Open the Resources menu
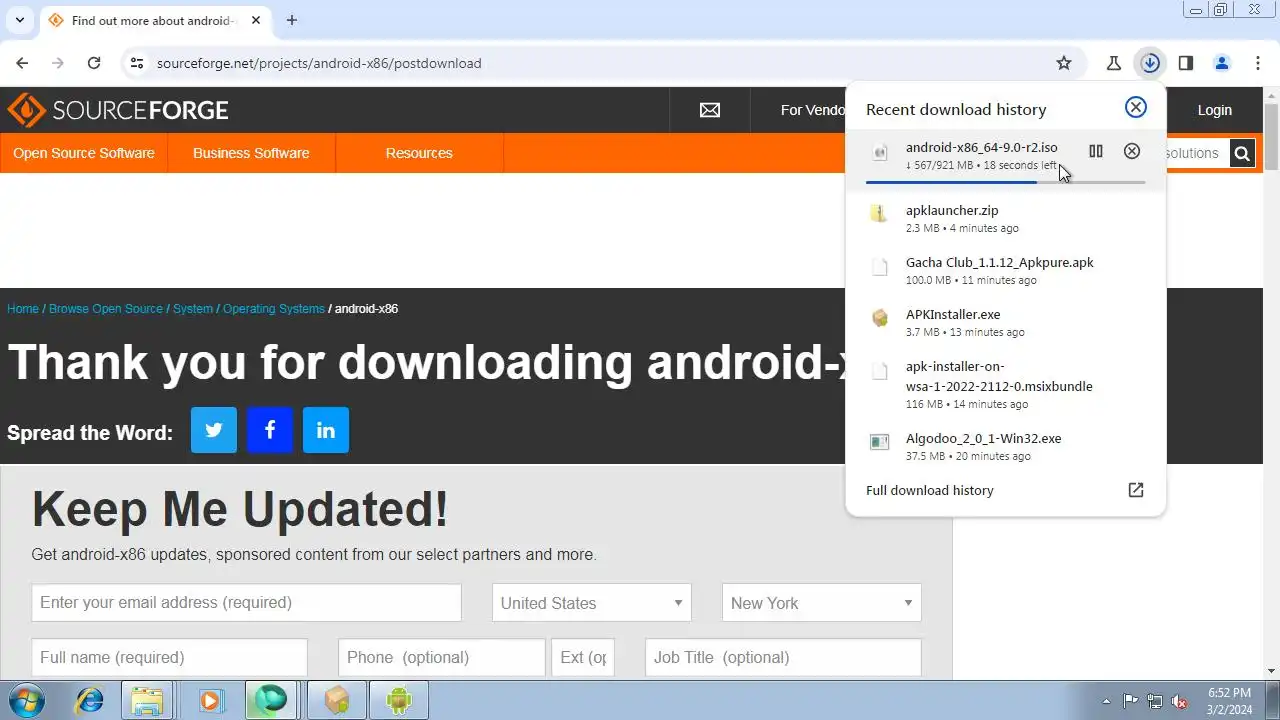 coord(419,153)
